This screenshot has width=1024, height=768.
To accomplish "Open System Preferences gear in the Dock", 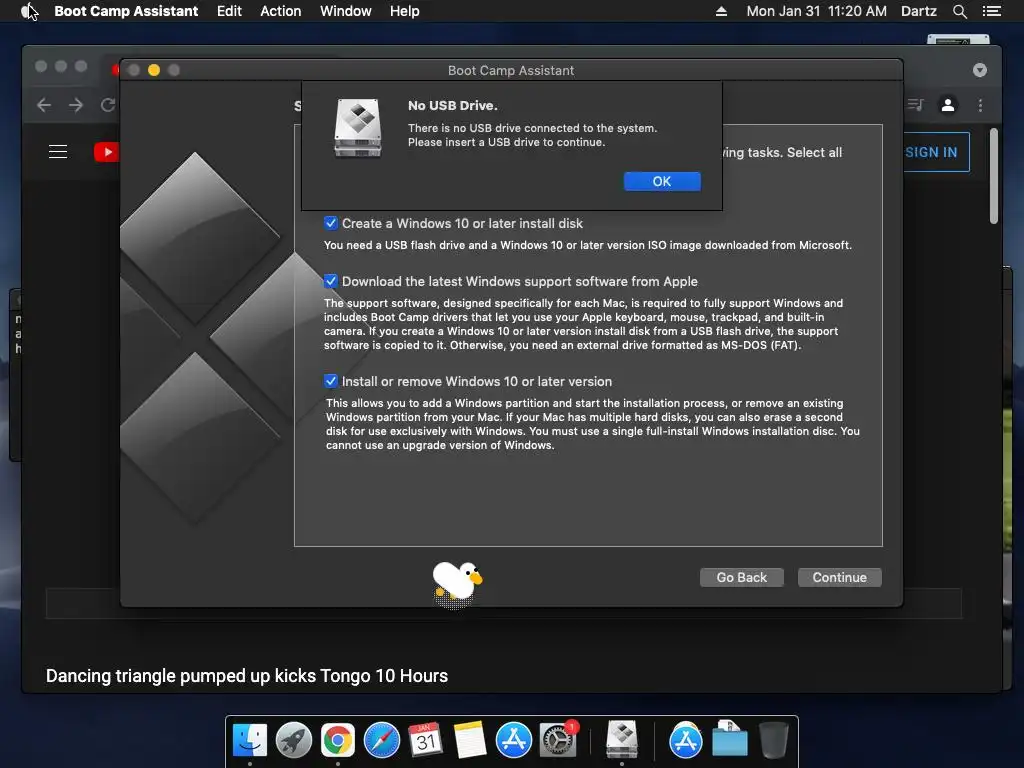I will (x=558, y=740).
